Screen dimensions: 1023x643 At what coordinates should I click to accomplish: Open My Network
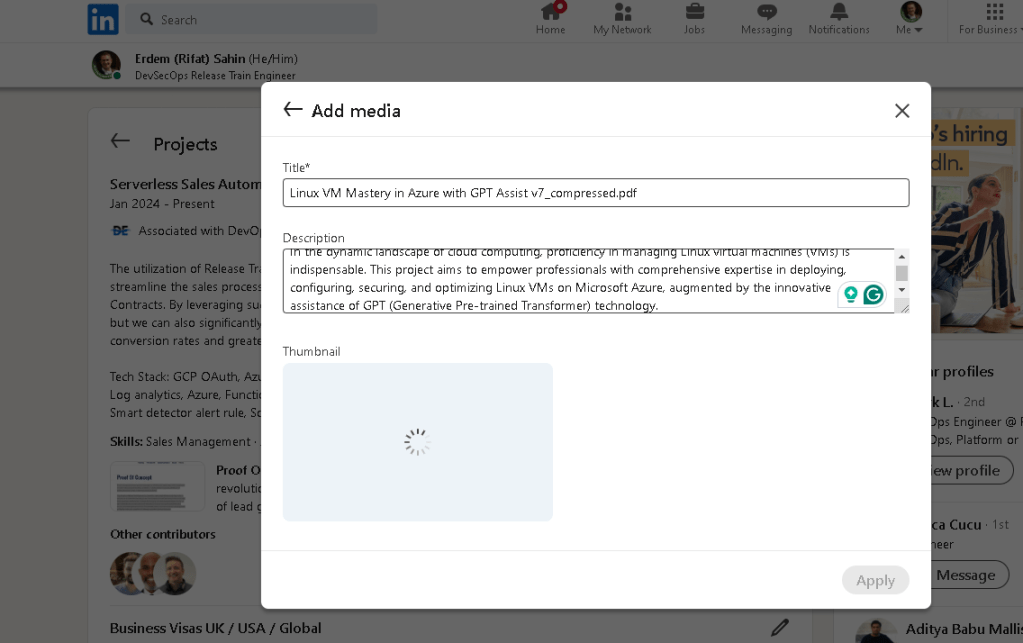click(x=622, y=19)
